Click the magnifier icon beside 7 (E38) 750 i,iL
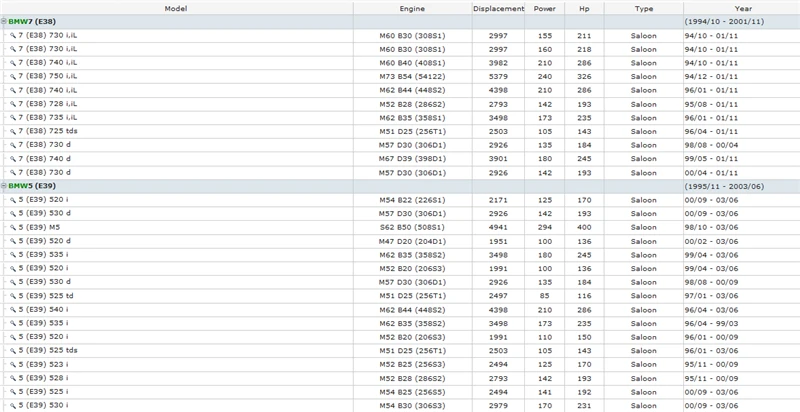Viewport: 800px width, 412px height. (x=13, y=76)
